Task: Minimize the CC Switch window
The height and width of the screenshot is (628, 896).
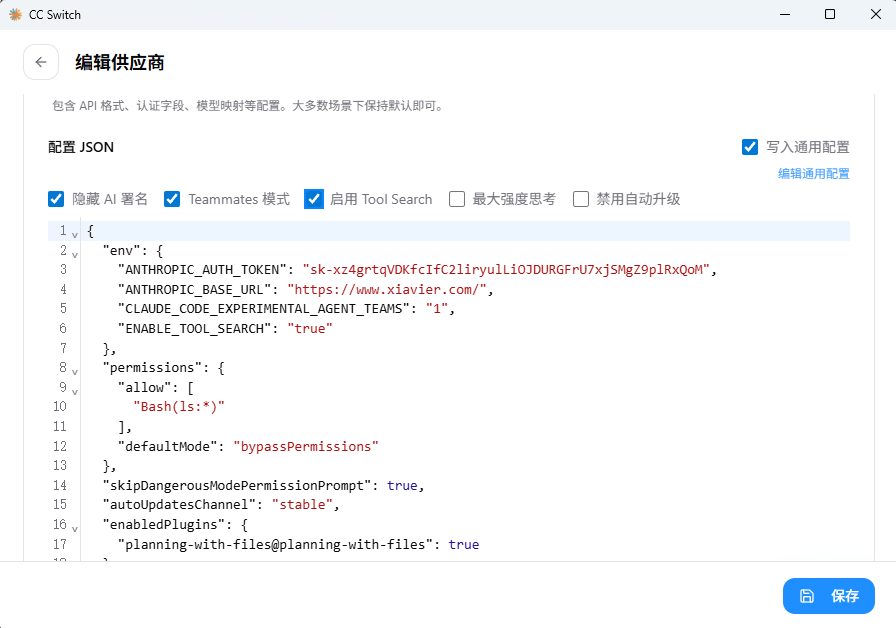Action: coord(785,14)
